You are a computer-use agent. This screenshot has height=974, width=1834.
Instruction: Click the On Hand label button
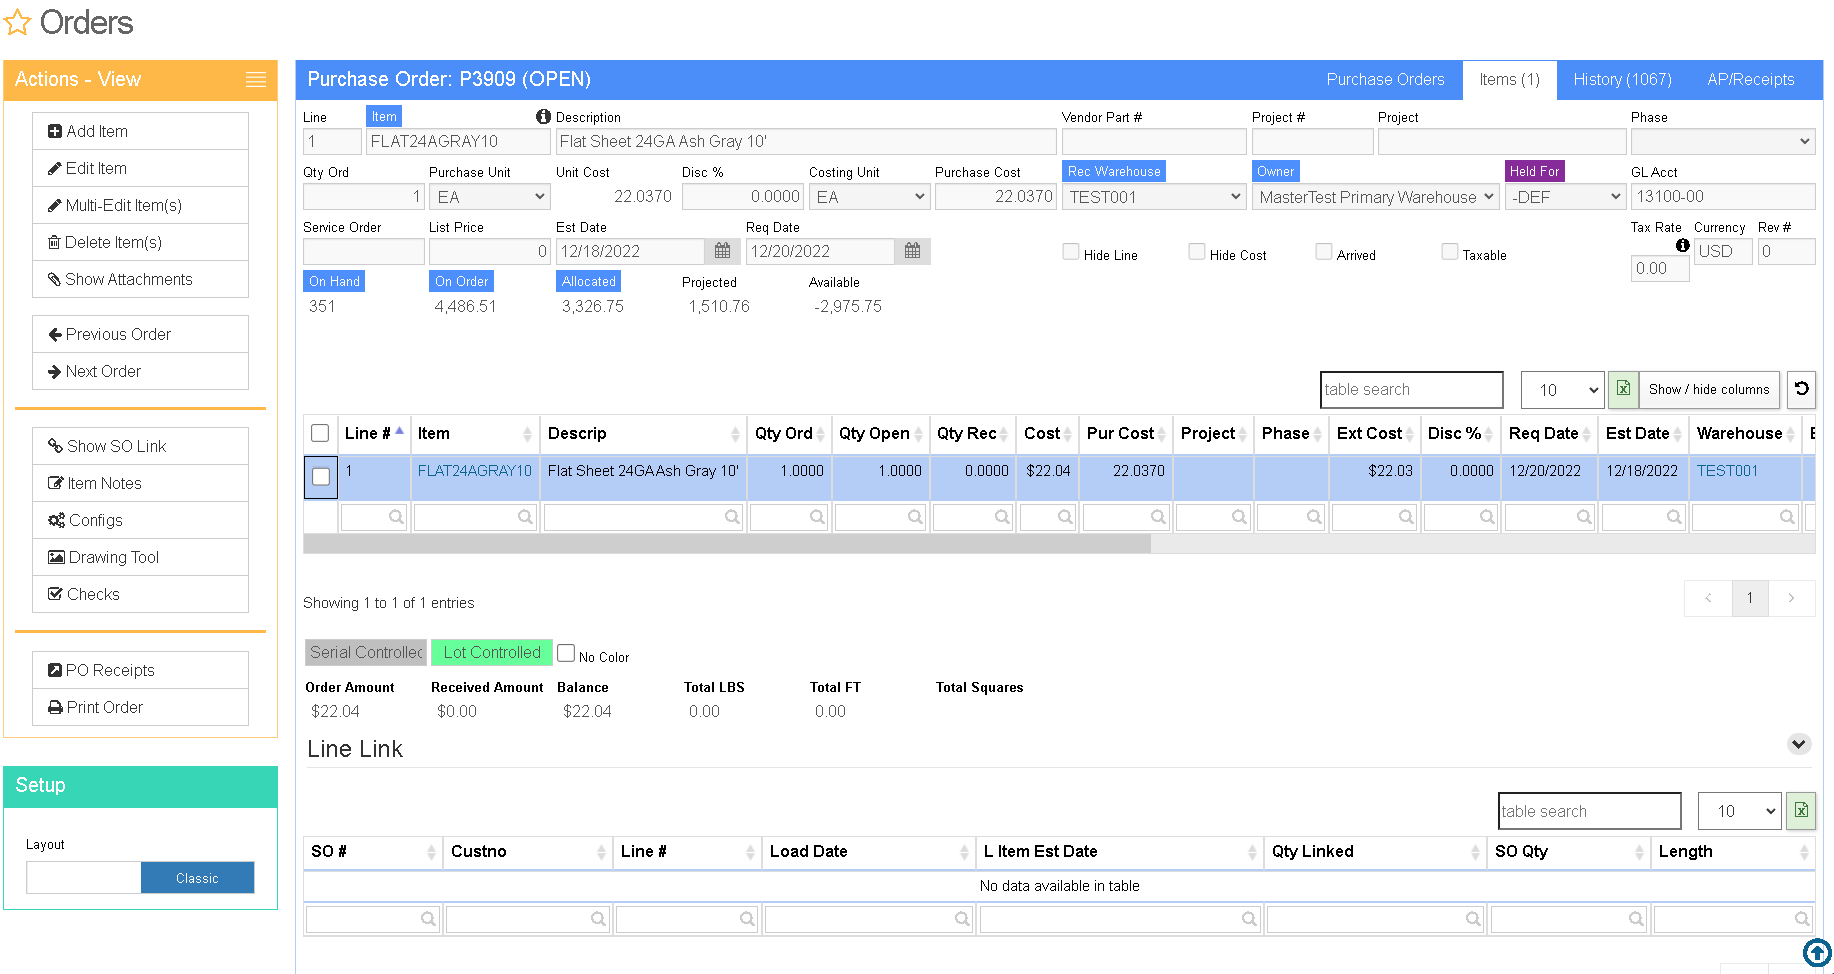(334, 282)
